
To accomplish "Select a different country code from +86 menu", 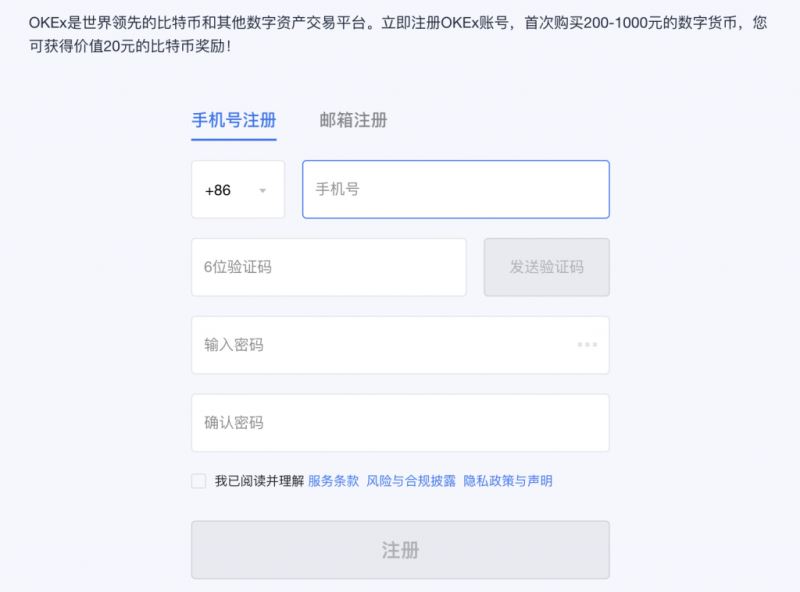I will click(237, 190).
